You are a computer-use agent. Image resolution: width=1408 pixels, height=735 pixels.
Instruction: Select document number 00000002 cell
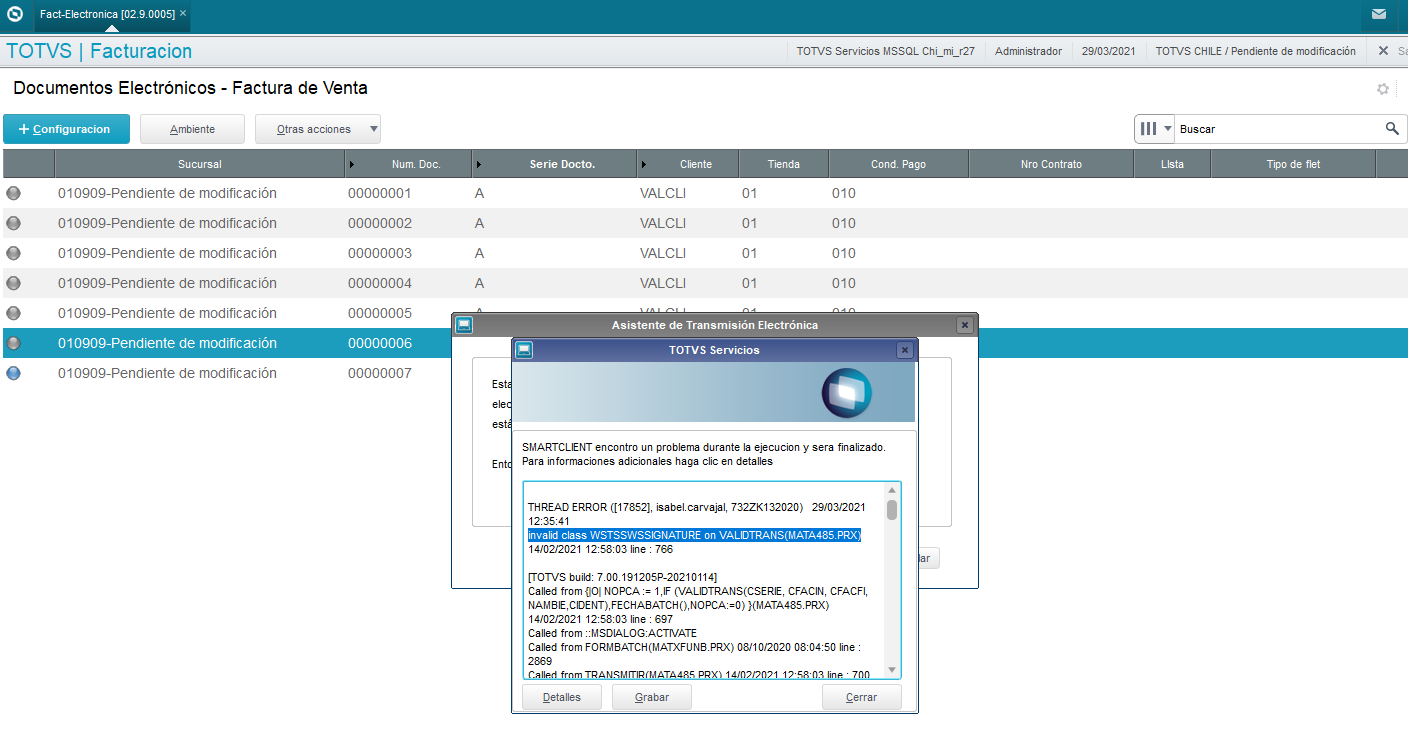point(380,223)
